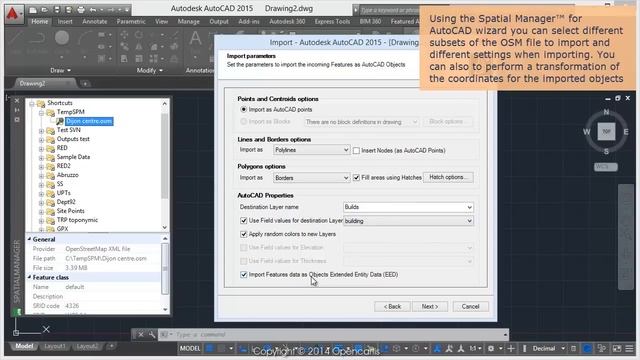
Task: Open the WCS dropdown under ViewCube
Action: click(606, 167)
